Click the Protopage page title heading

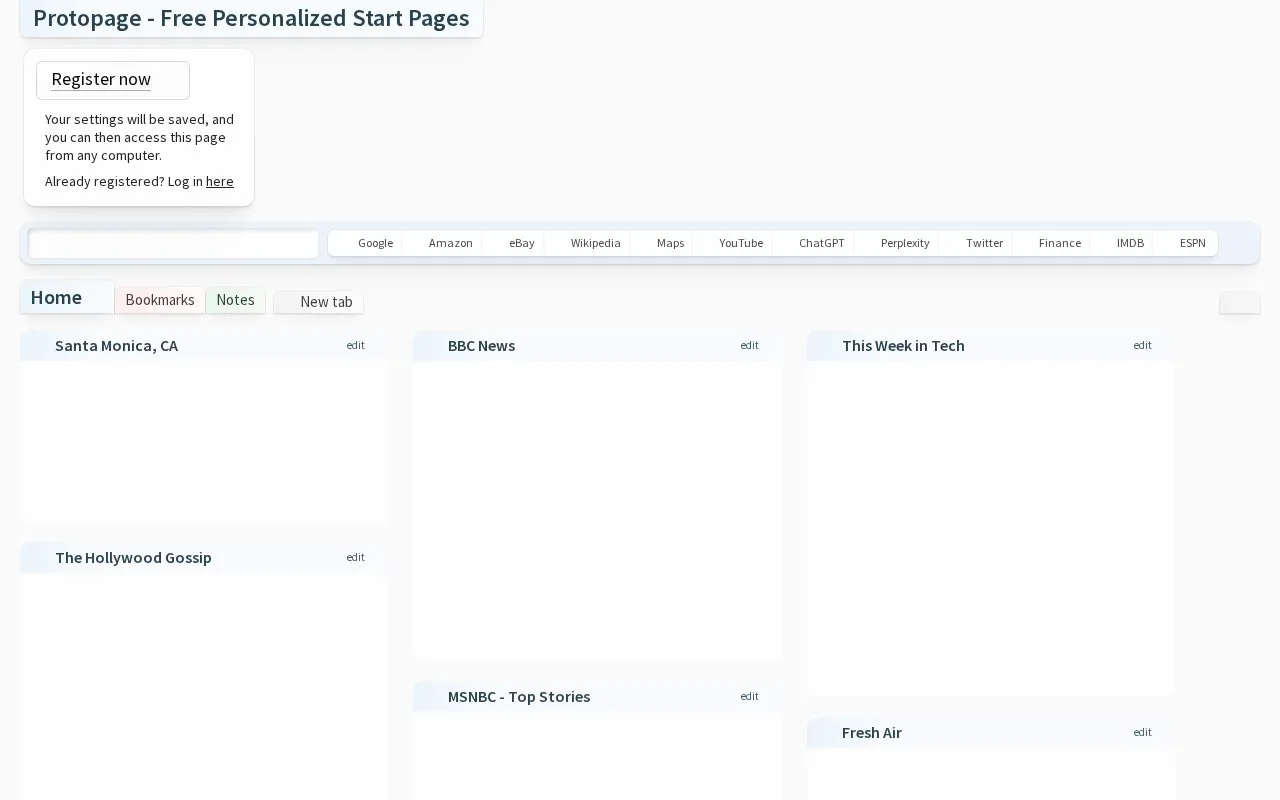click(x=251, y=18)
